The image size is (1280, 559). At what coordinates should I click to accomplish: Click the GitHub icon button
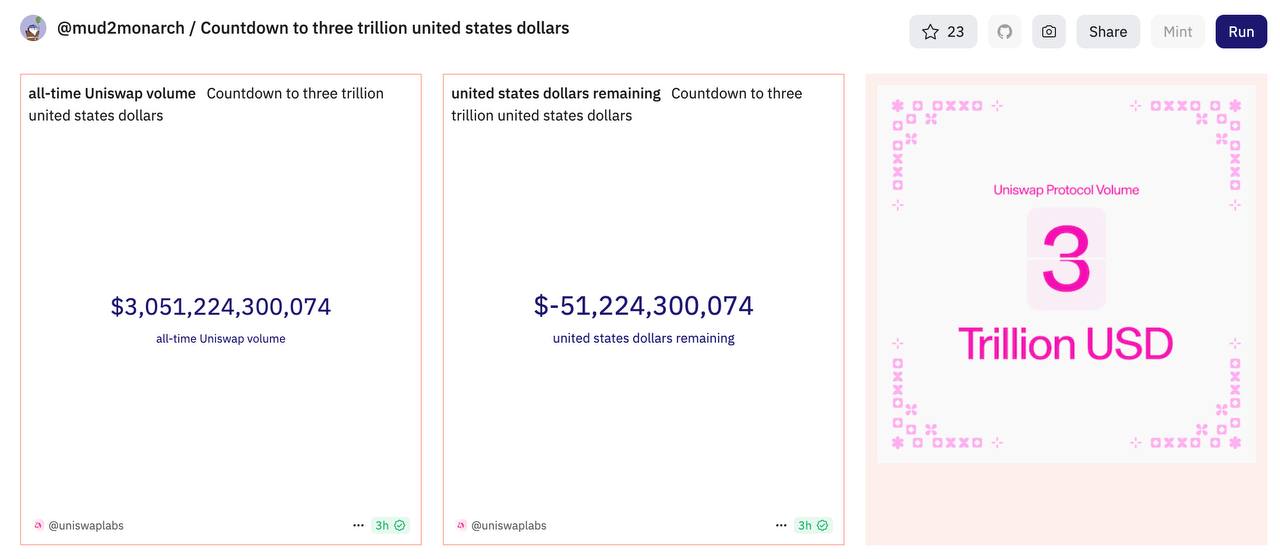(x=1004, y=32)
